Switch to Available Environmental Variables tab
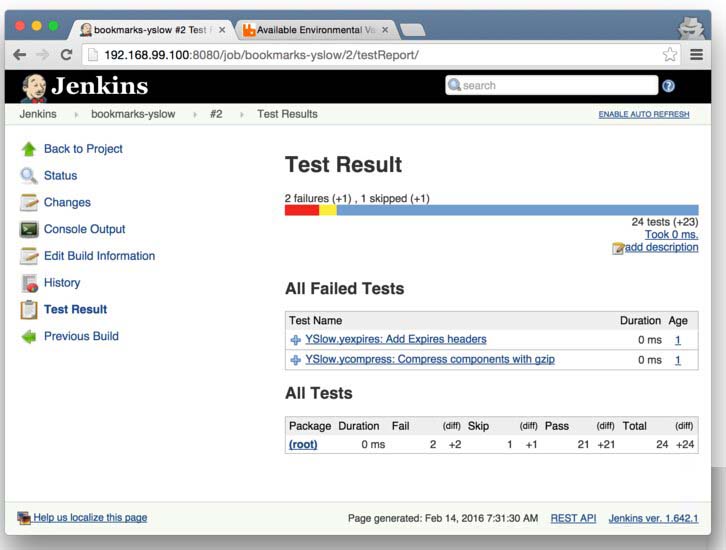Viewport: 726px width, 550px height. [317, 30]
